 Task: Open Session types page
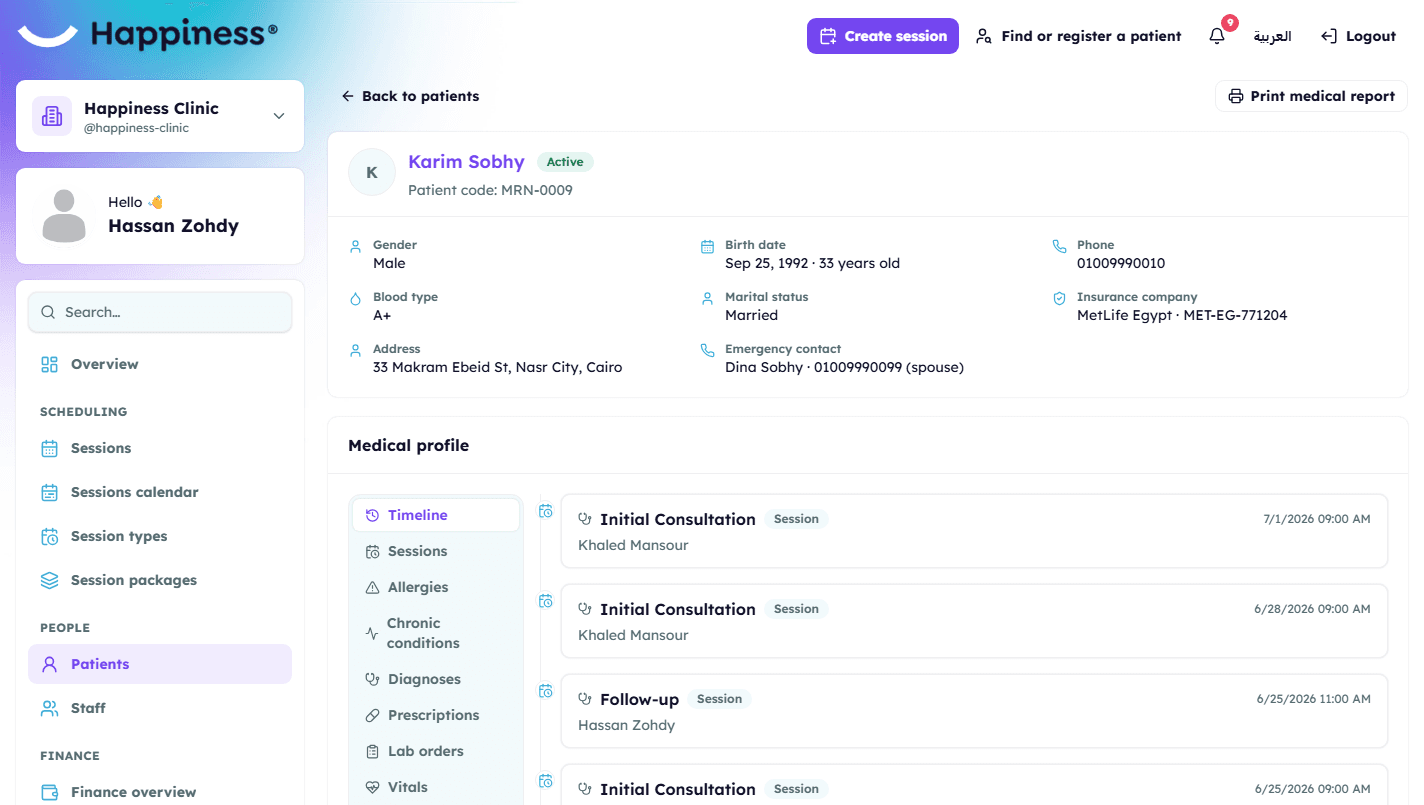(x=160, y=536)
